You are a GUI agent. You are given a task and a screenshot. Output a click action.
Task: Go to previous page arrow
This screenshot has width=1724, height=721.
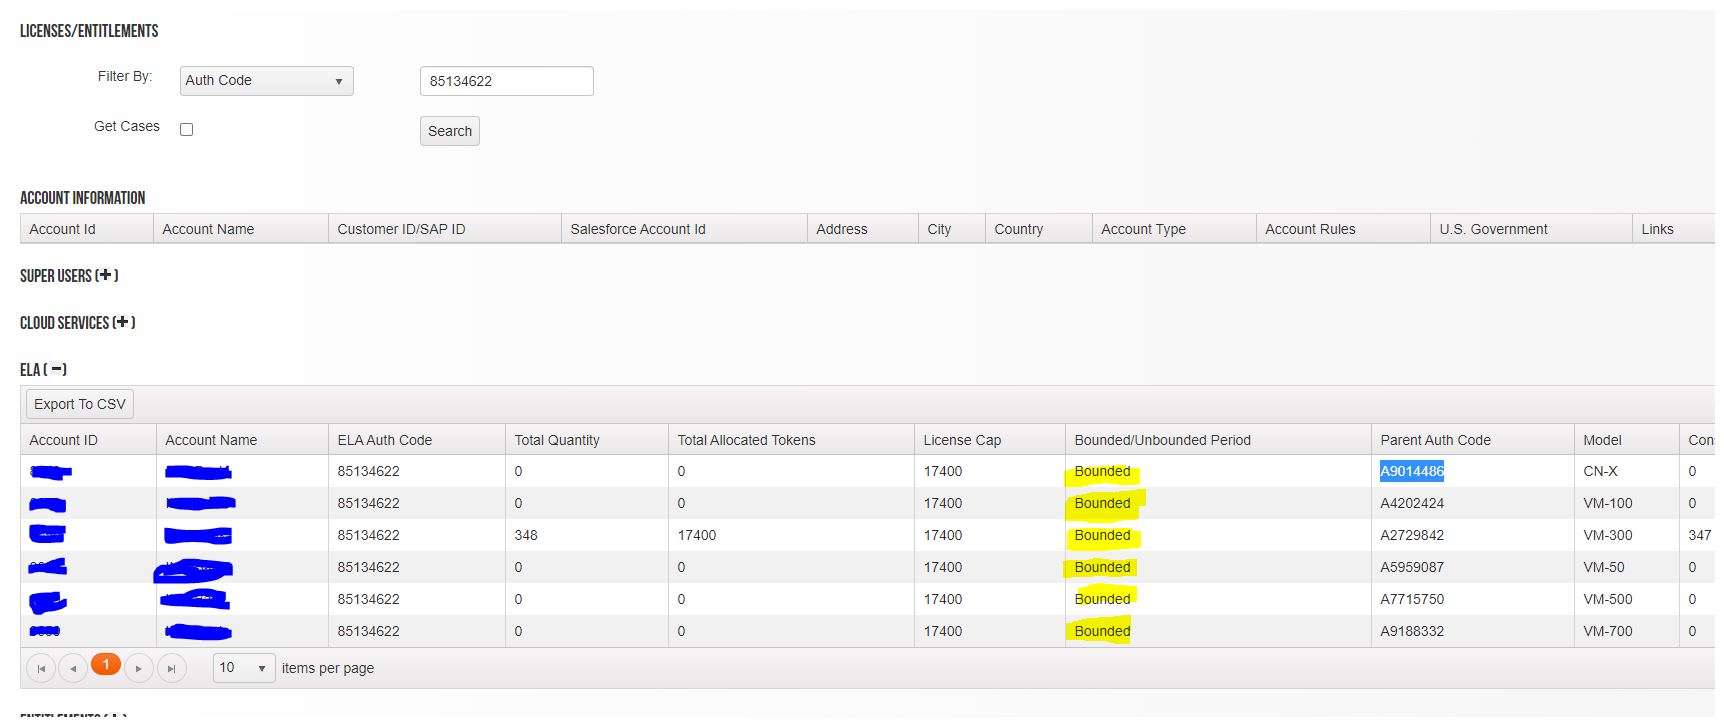[x=73, y=668]
